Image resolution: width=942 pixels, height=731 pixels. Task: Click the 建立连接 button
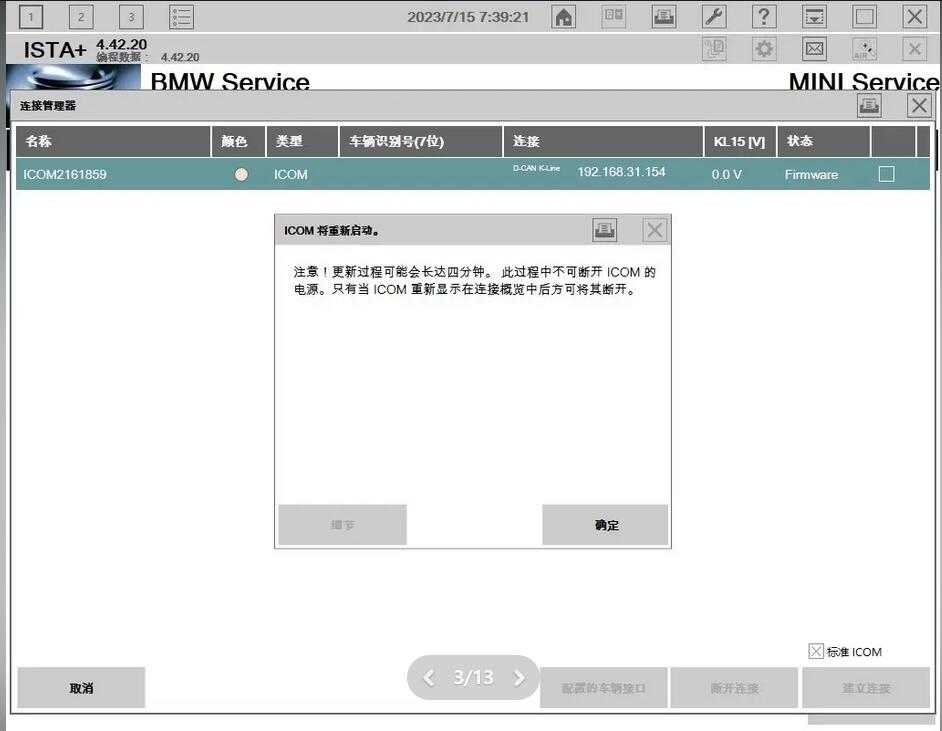pos(866,688)
